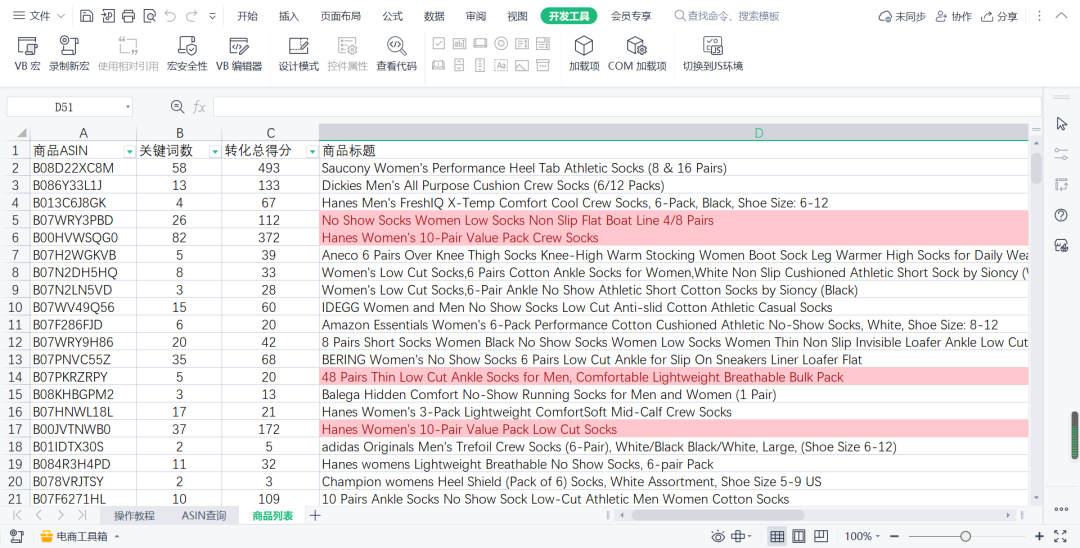Save the workbook with save icon
The image size is (1080, 548).
(x=87, y=16)
